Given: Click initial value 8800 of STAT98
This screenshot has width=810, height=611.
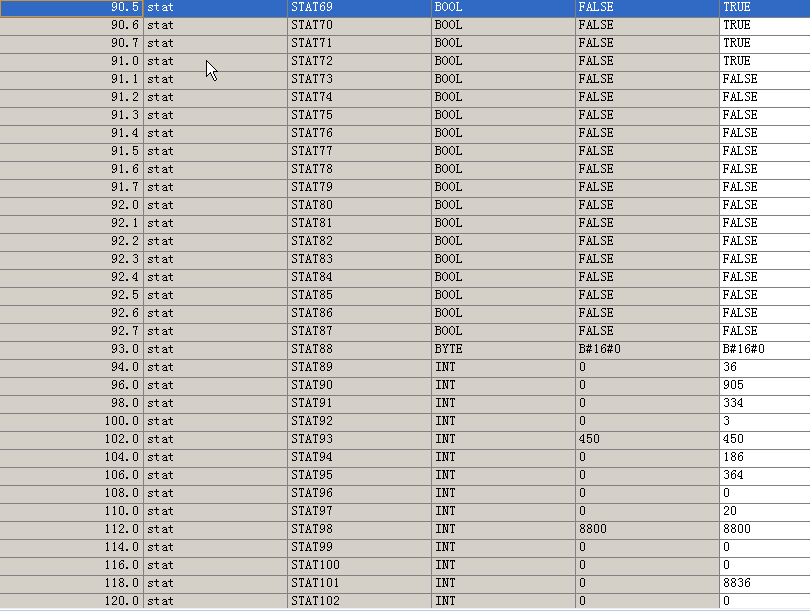Looking at the screenshot, I should coord(646,529).
